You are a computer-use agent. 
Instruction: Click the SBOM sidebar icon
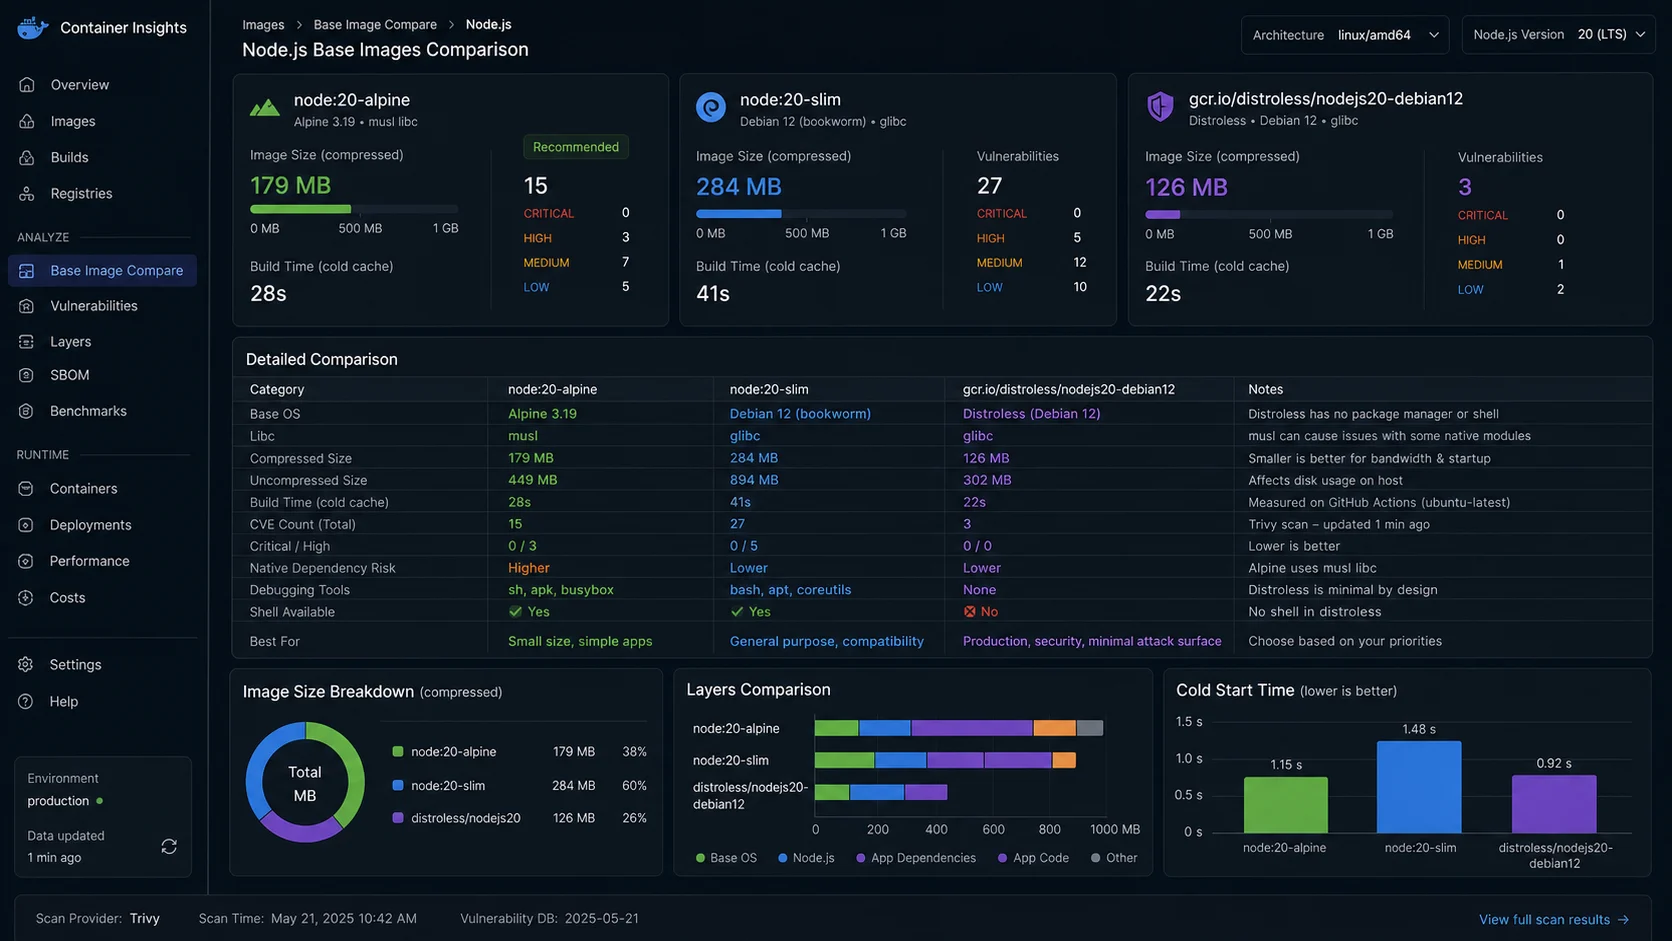tap(27, 375)
